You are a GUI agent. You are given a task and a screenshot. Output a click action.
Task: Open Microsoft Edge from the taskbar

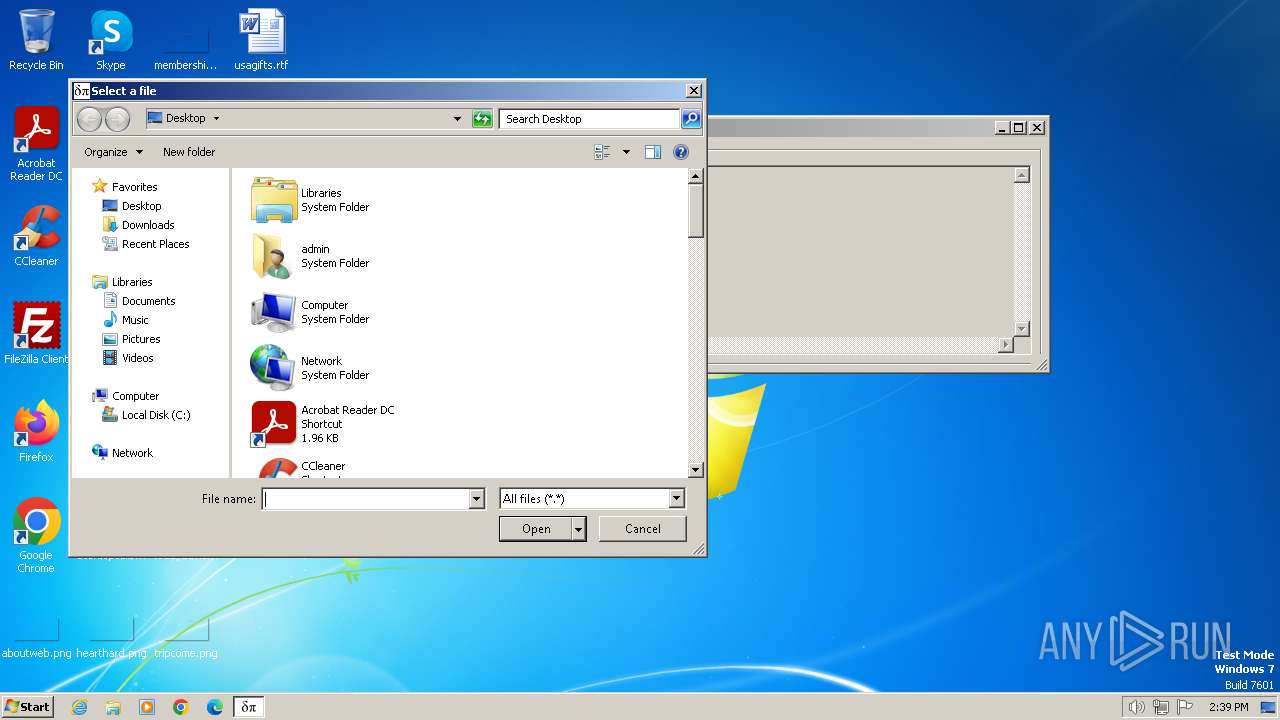[x=215, y=707]
